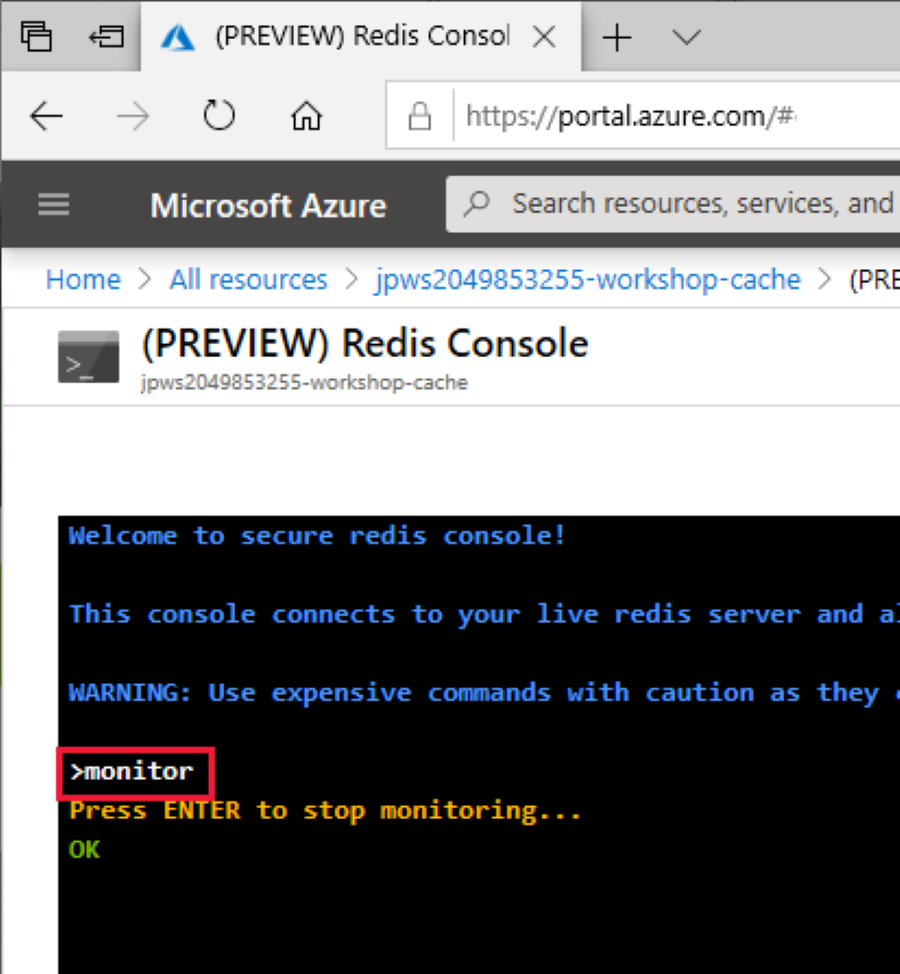This screenshot has height=974, width=900.
Task: Click the 'Press ENTER to stop monitoring' text
Action: pos(325,811)
